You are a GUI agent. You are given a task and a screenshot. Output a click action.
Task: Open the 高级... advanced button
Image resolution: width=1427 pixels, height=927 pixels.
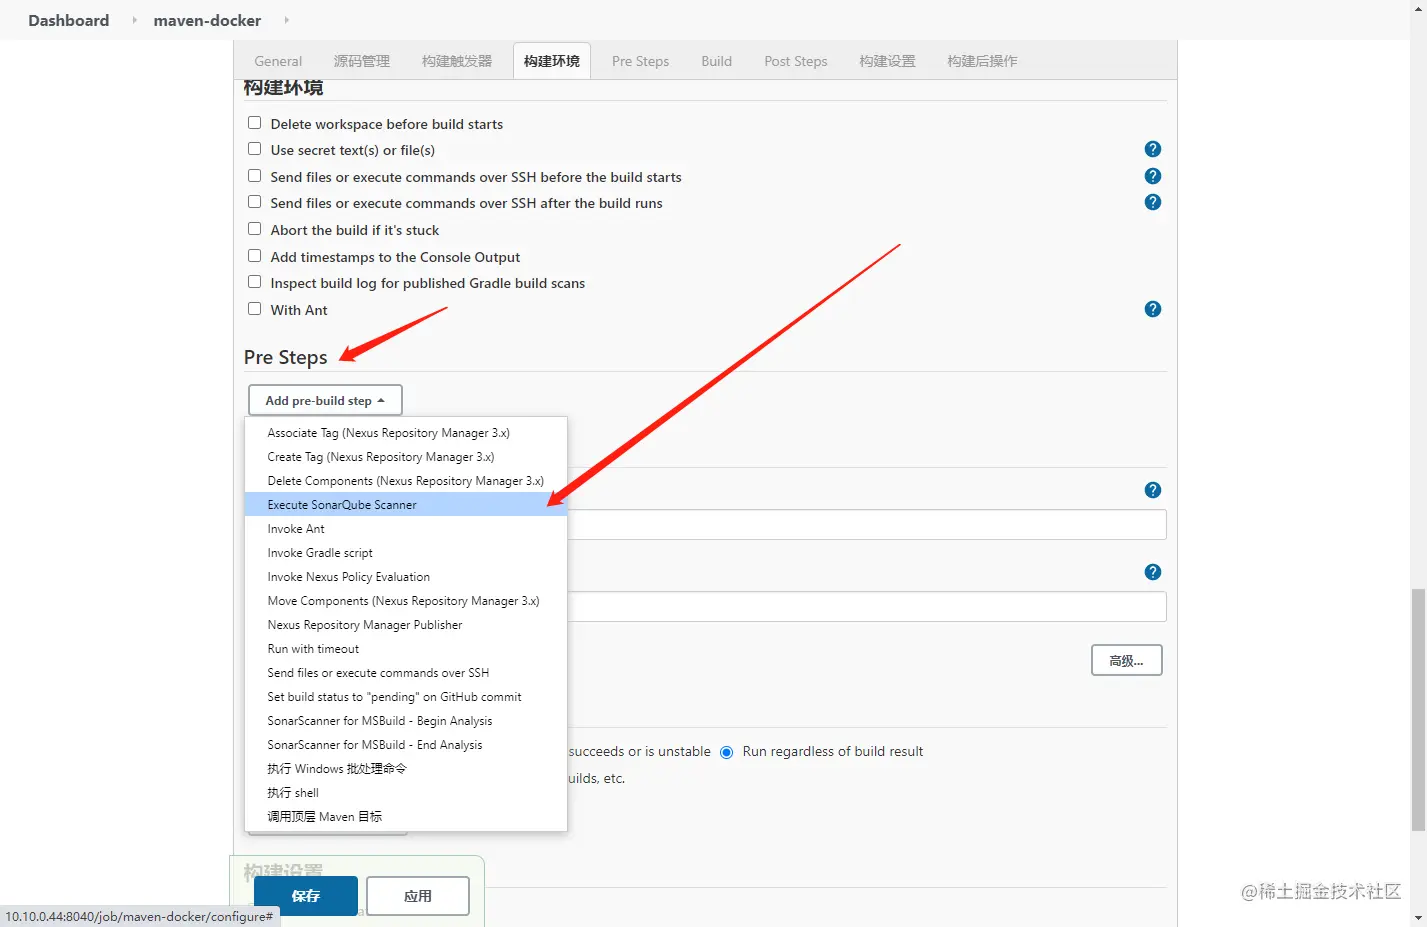(1126, 660)
